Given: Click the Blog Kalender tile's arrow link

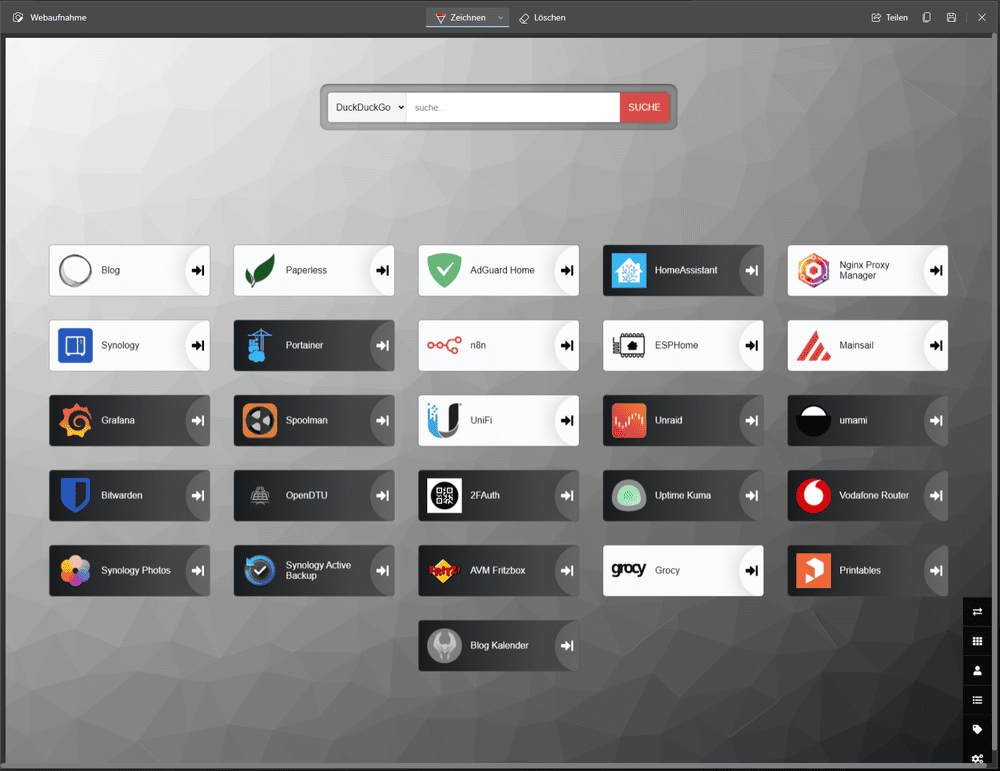Looking at the screenshot, I should pyautogui.click(x=567, y=645).
